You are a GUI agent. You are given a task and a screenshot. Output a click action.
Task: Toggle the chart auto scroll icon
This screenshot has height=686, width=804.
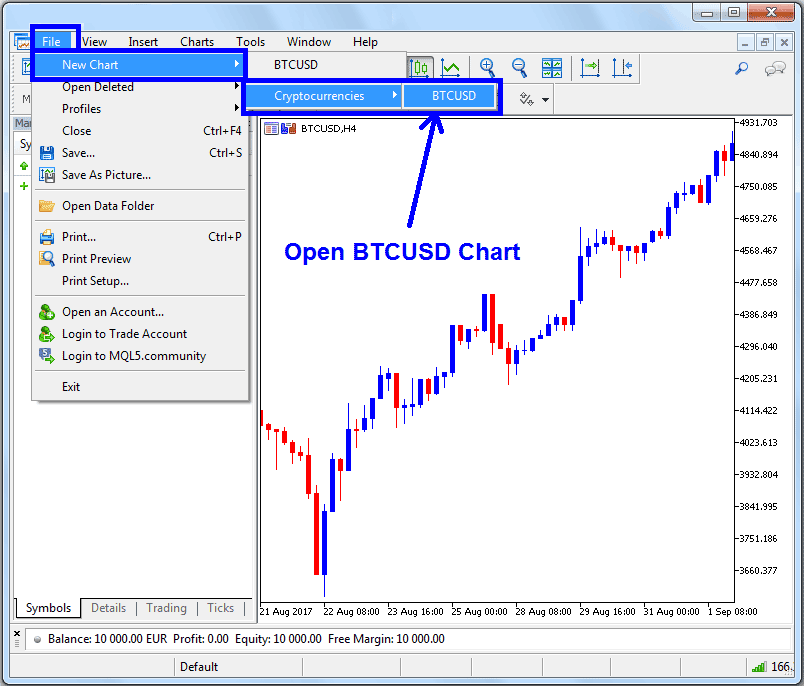tap(590, 68)
